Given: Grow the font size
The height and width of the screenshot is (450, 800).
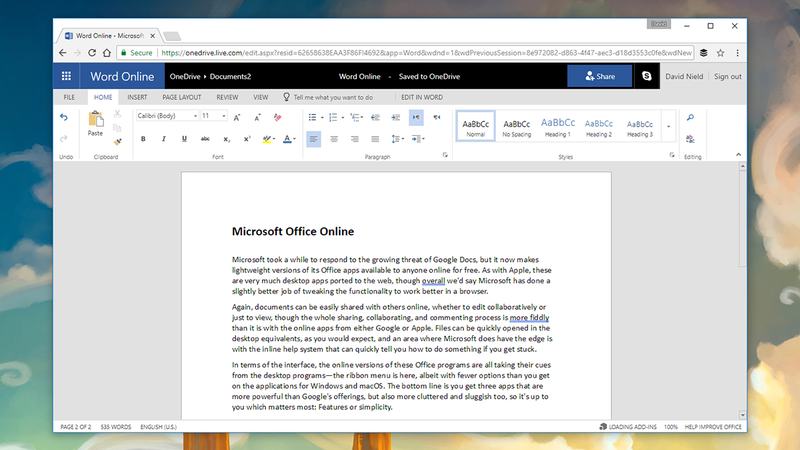Looking at the screenshot, I should 237,117.
